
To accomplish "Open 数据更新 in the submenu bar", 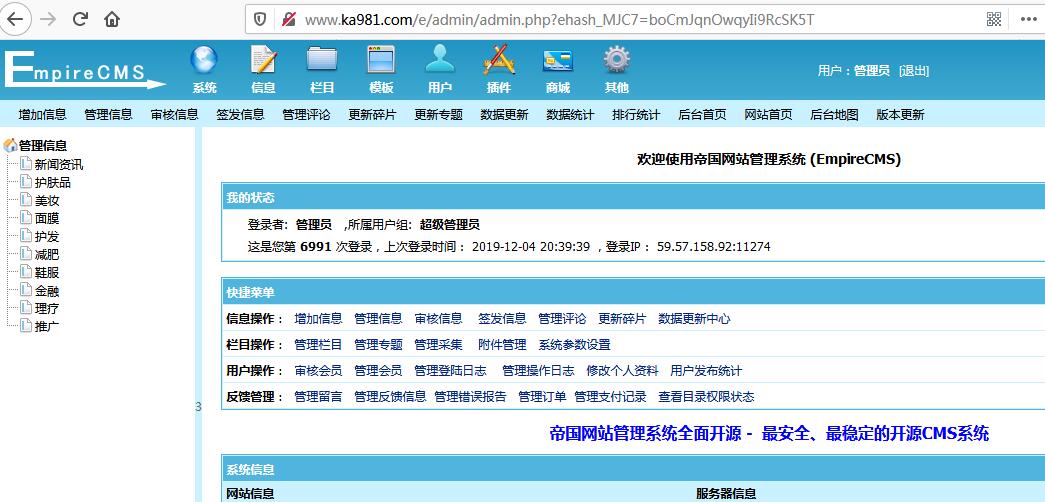I will 505,115.
